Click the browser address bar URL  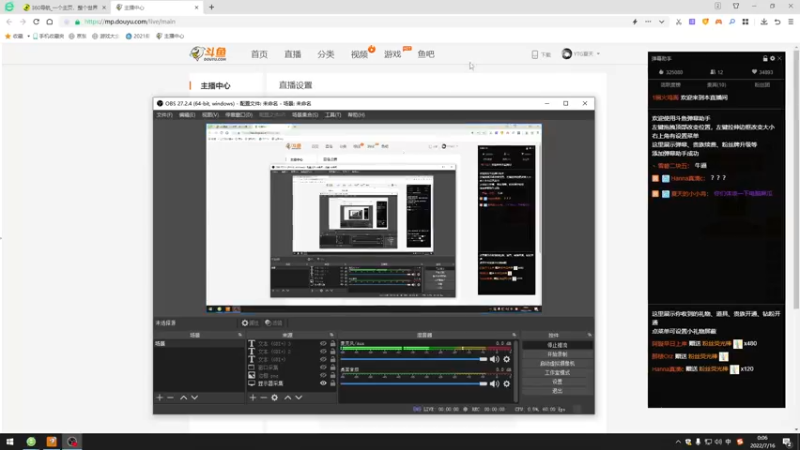[x=130, y=22]
